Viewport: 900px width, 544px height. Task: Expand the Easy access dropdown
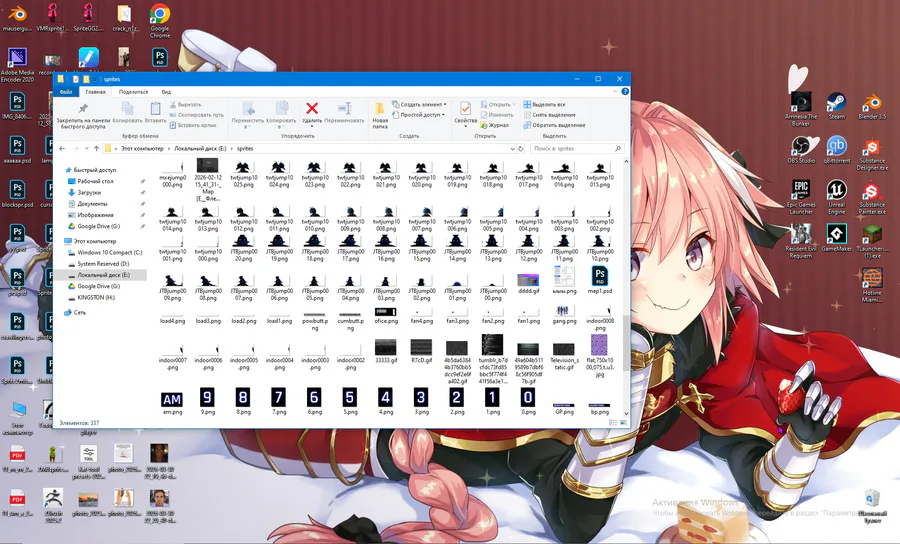(443, 115)
